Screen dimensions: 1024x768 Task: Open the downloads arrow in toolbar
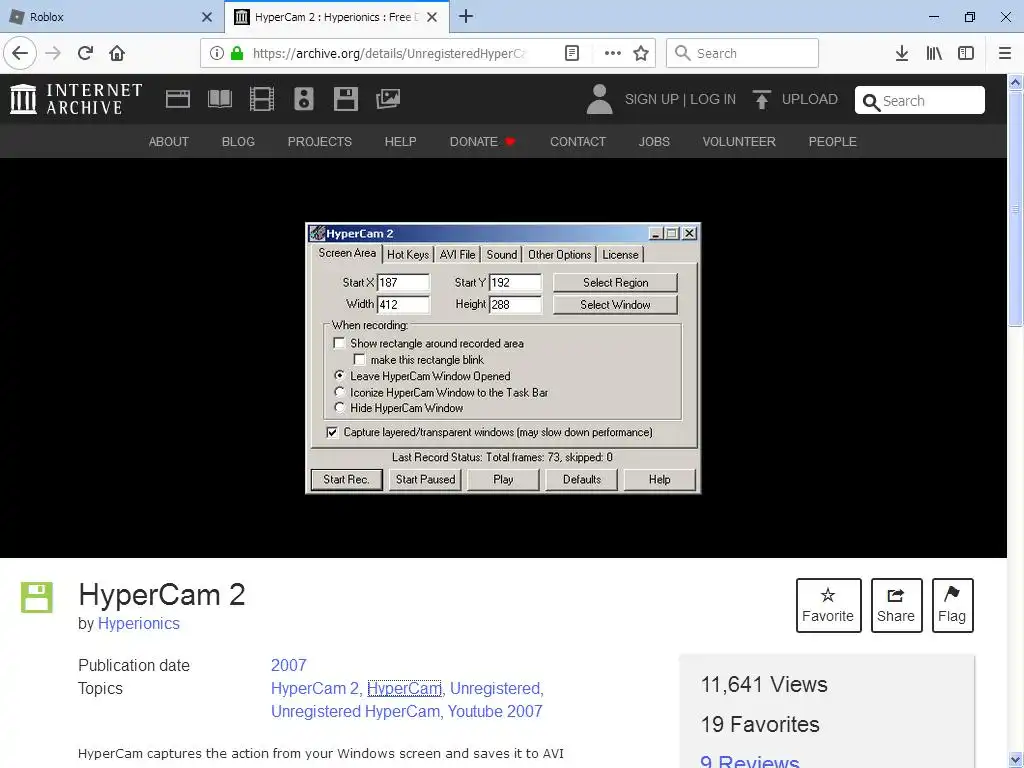coord(901,53)
